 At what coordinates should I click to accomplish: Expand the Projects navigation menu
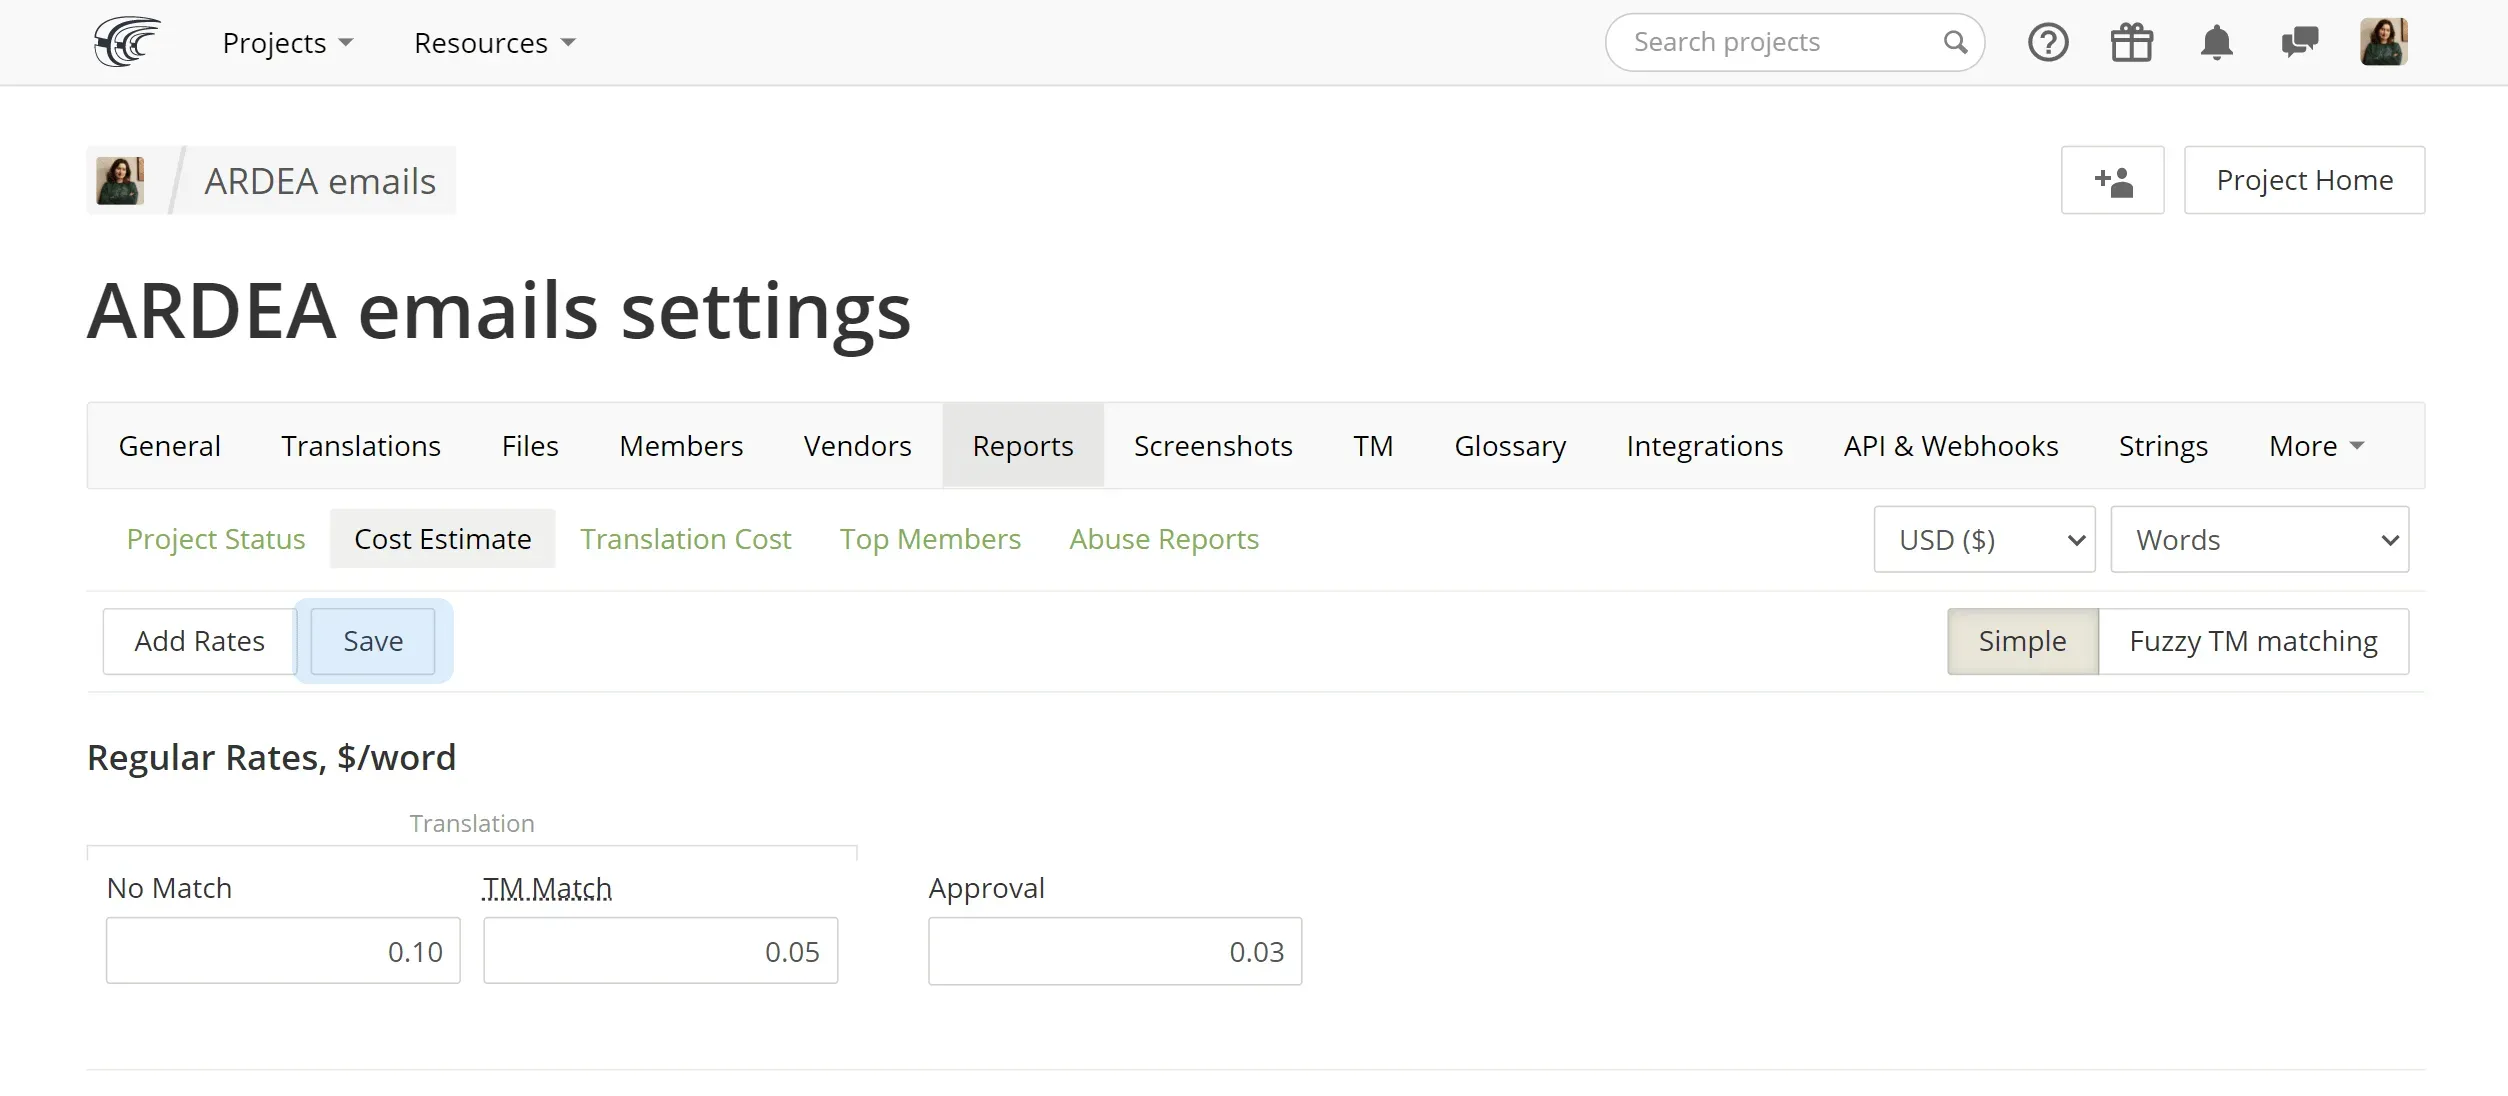(x=286, y=42)
